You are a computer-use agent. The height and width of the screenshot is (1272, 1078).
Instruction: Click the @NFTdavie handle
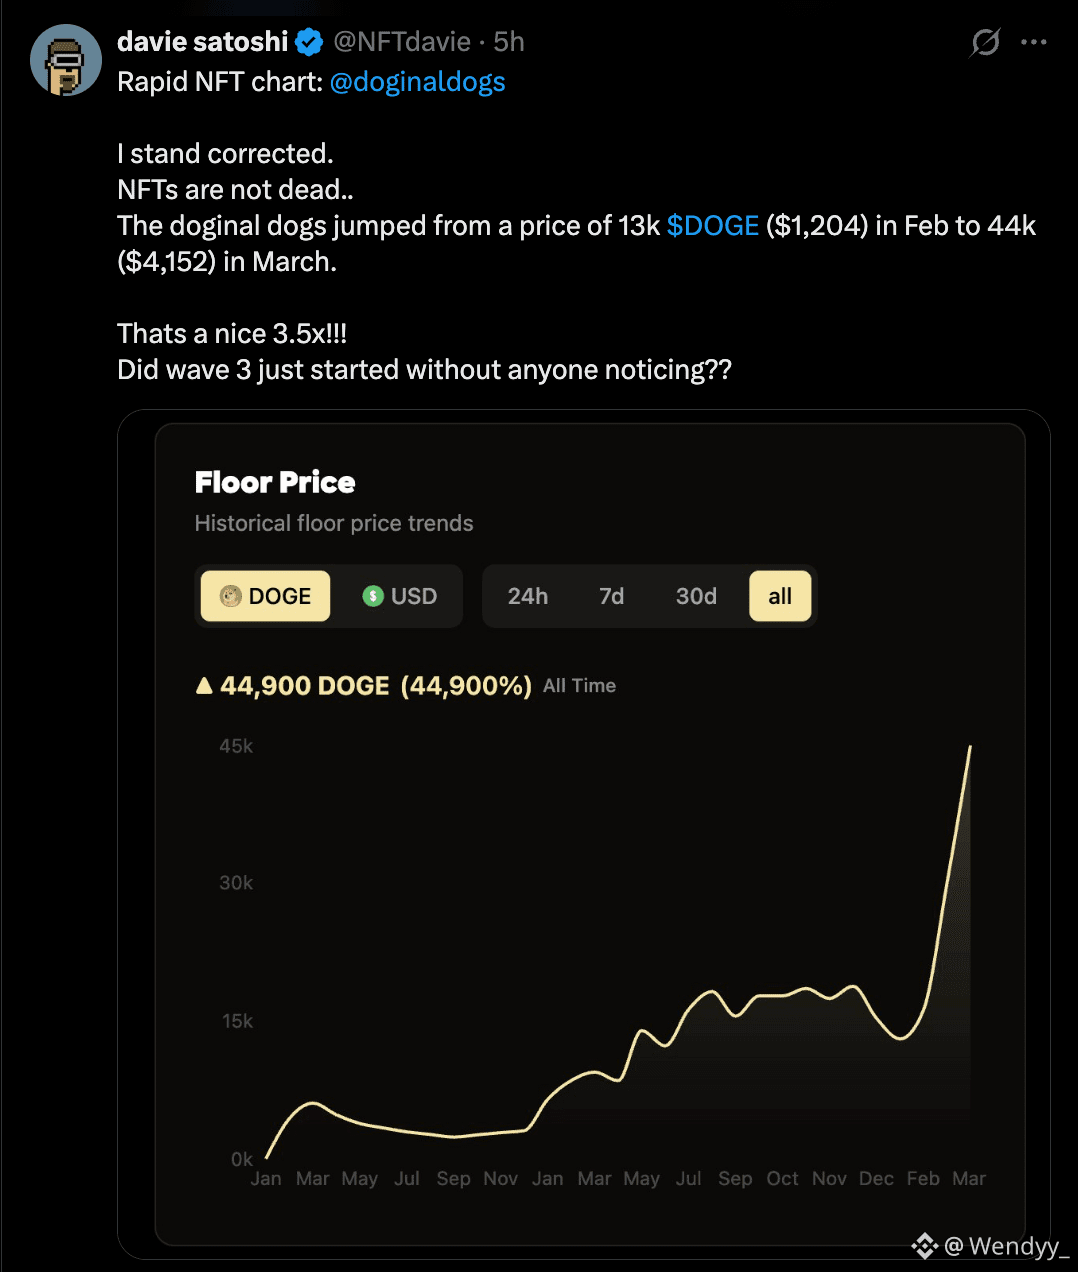point(401,42)
